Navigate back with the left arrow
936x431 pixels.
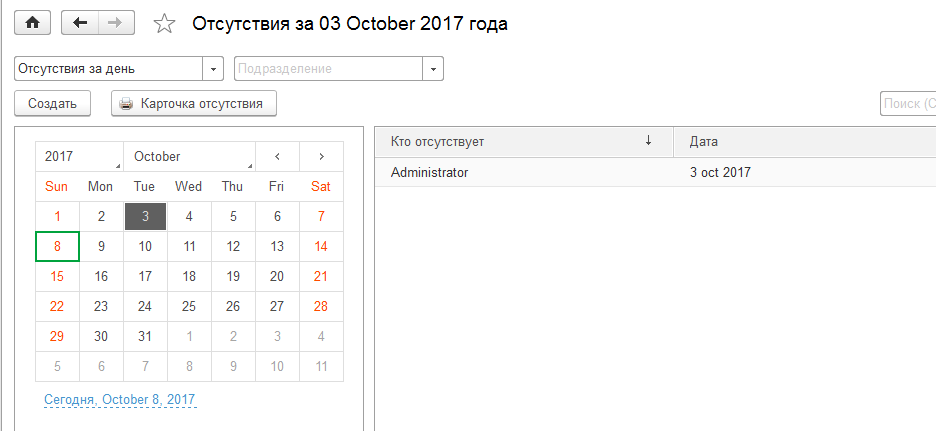coord(80,23)
